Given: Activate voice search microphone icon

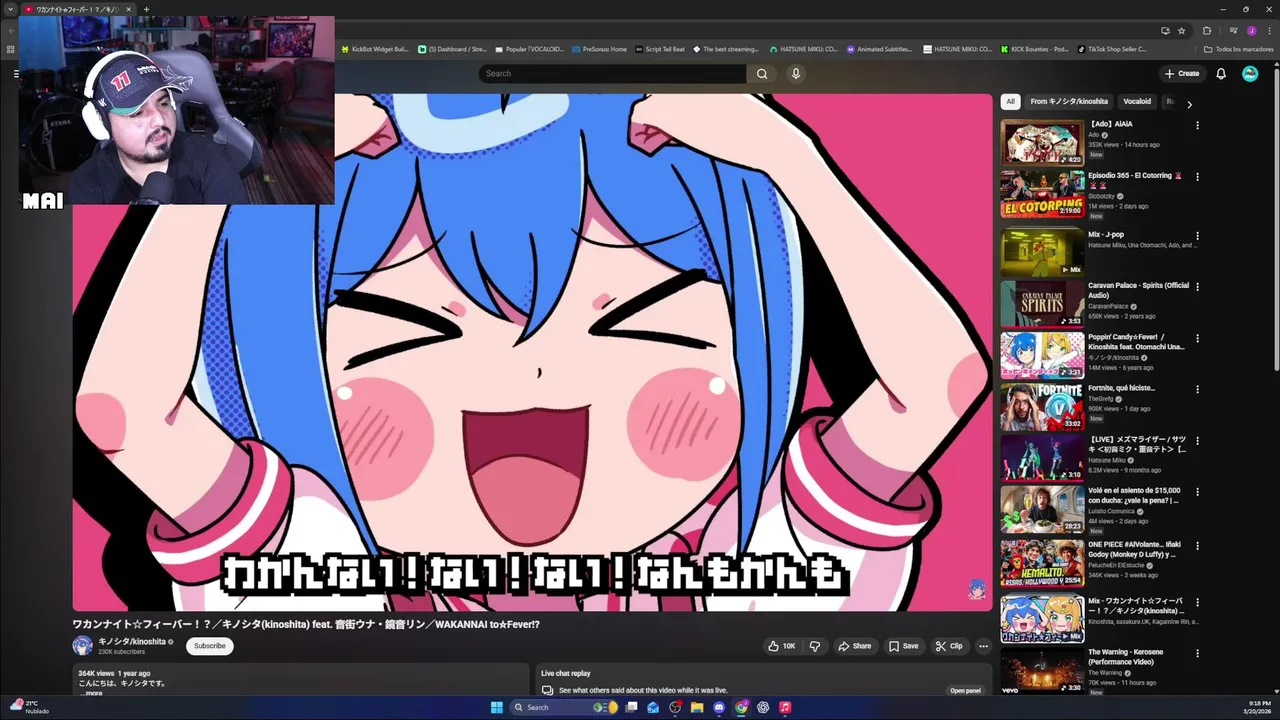Looking at the screenshot, I should pyautogui.click(x=796, y=73).
